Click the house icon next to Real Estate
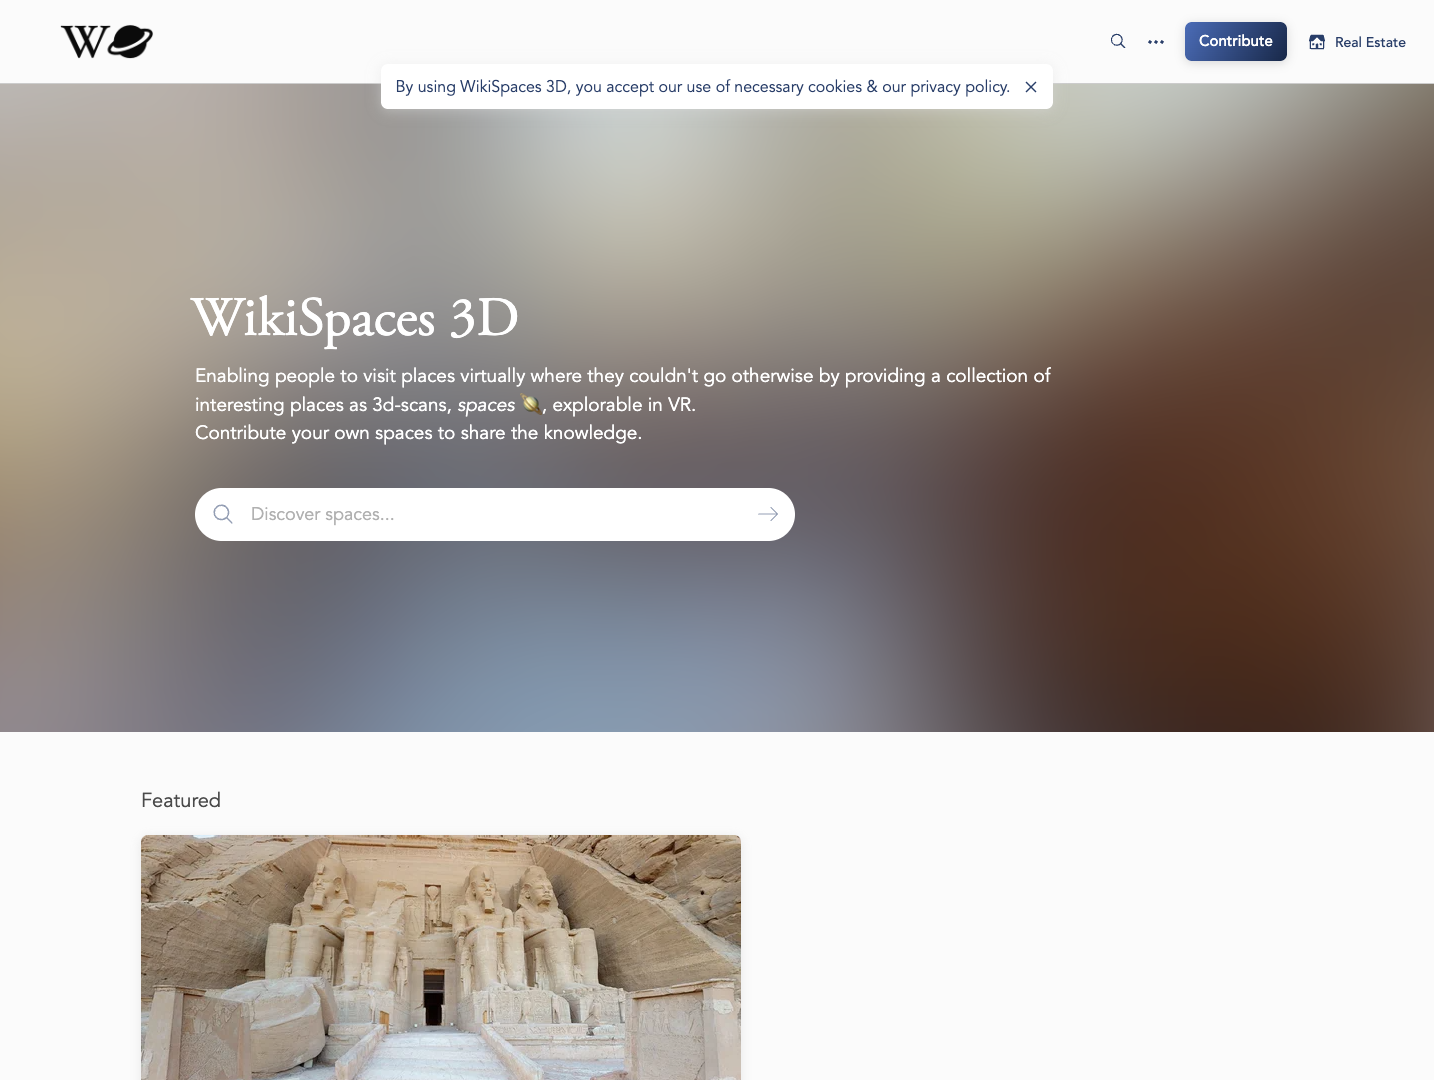 pyautogui.click(x=1315, y=42)
